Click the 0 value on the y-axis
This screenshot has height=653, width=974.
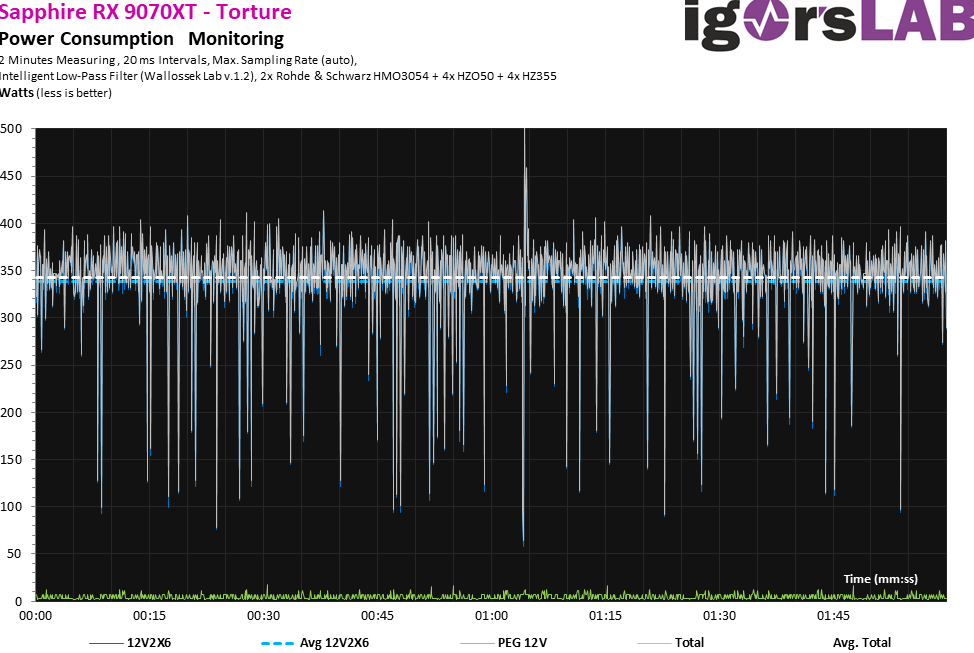(19, 601)
